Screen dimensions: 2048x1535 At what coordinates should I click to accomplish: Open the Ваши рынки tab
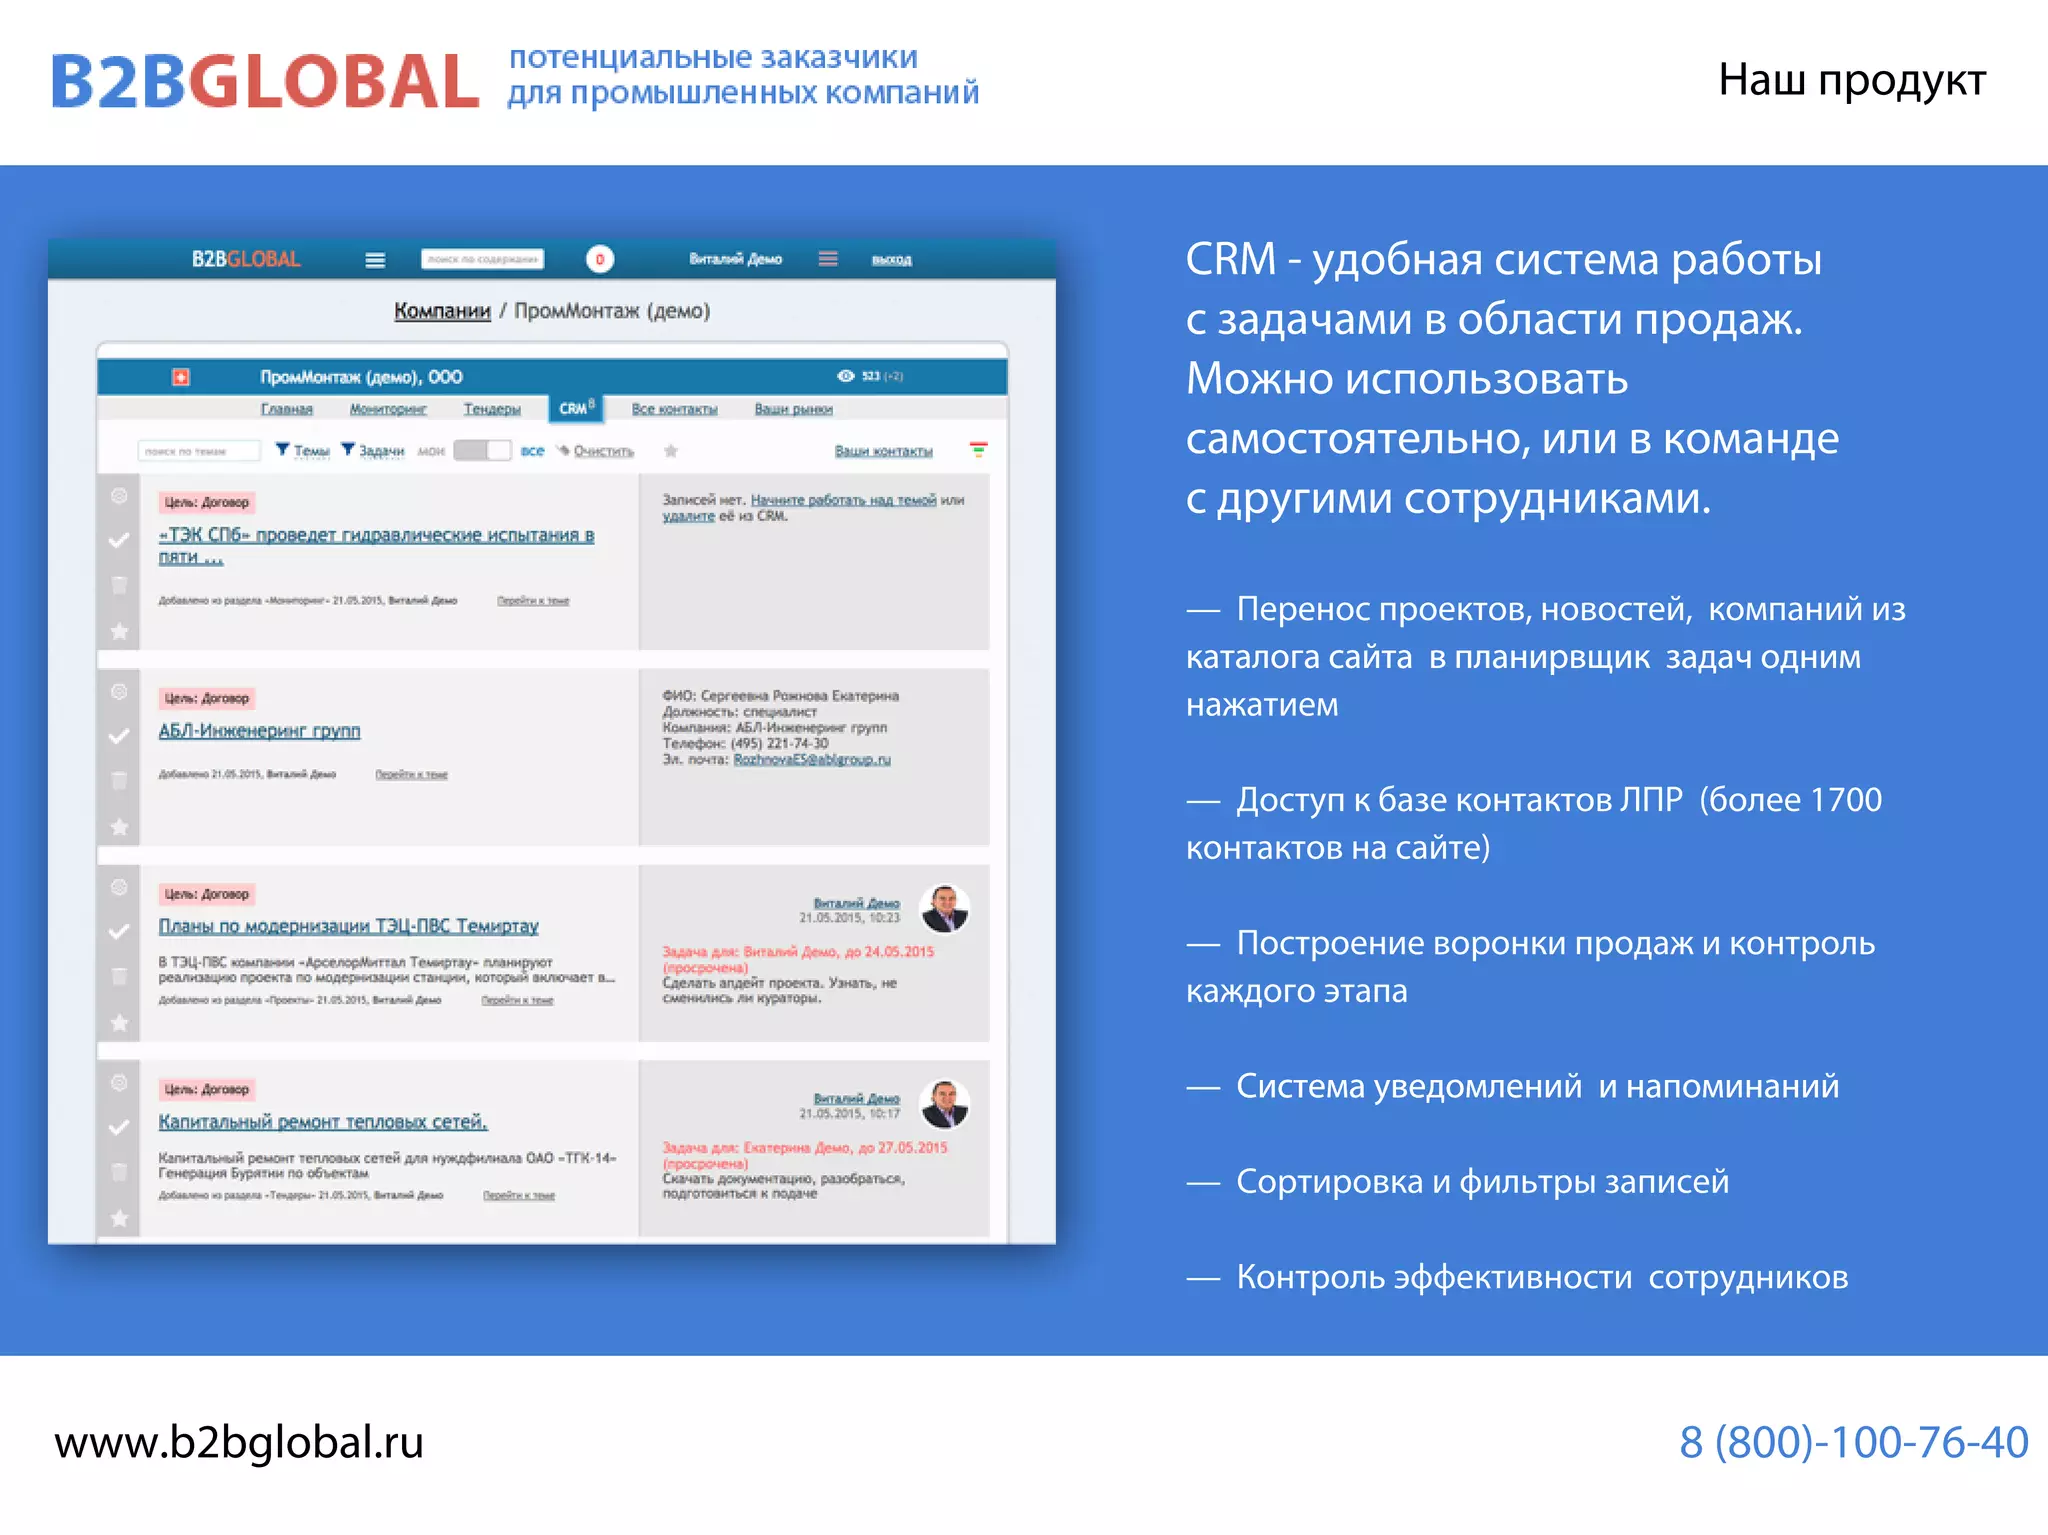794,409
